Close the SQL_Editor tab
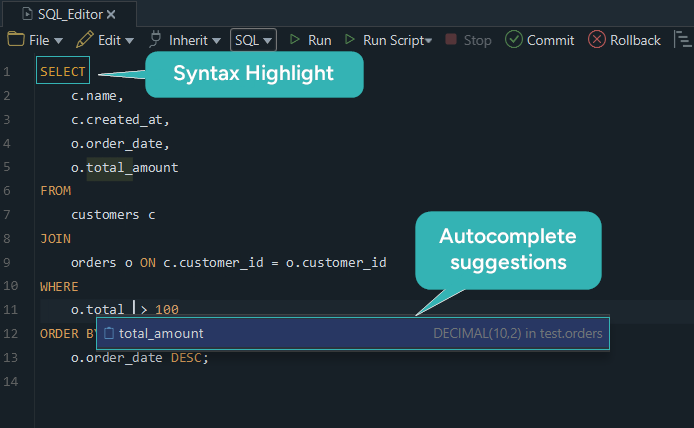Viewport: 694px width, 428px height. pos(111,15)
